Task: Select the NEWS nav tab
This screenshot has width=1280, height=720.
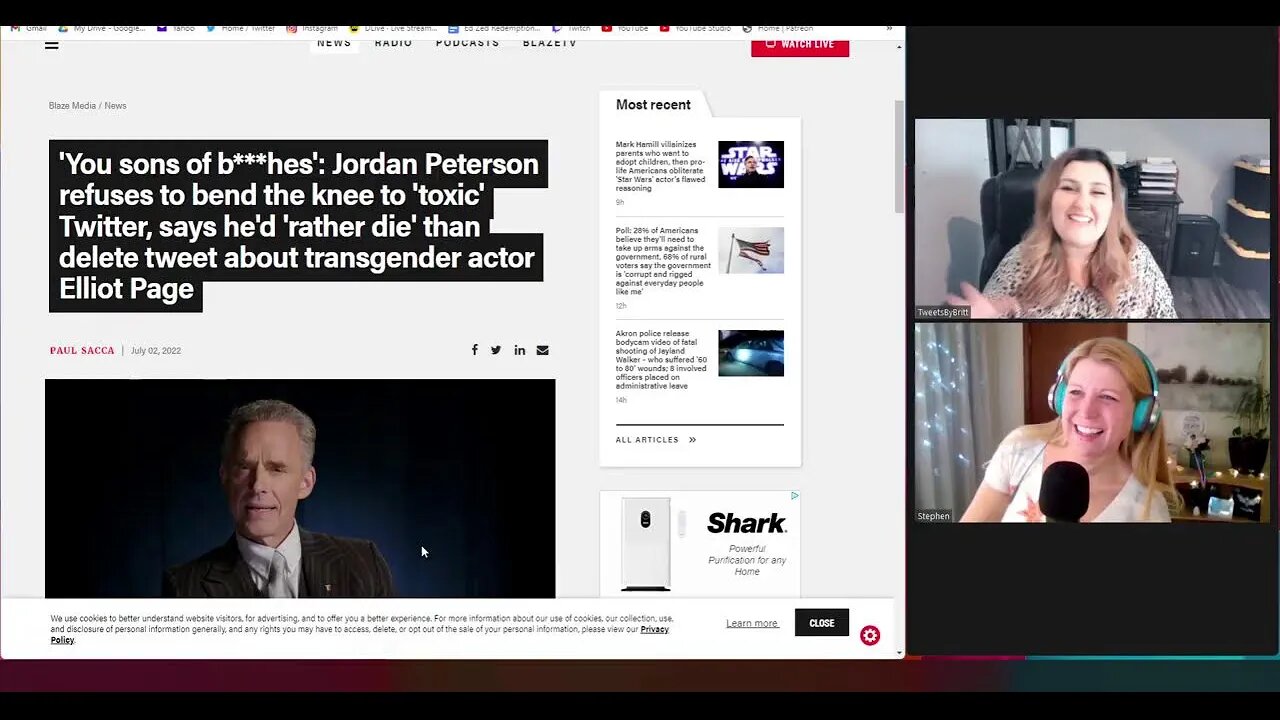Action: click(334, 43)
